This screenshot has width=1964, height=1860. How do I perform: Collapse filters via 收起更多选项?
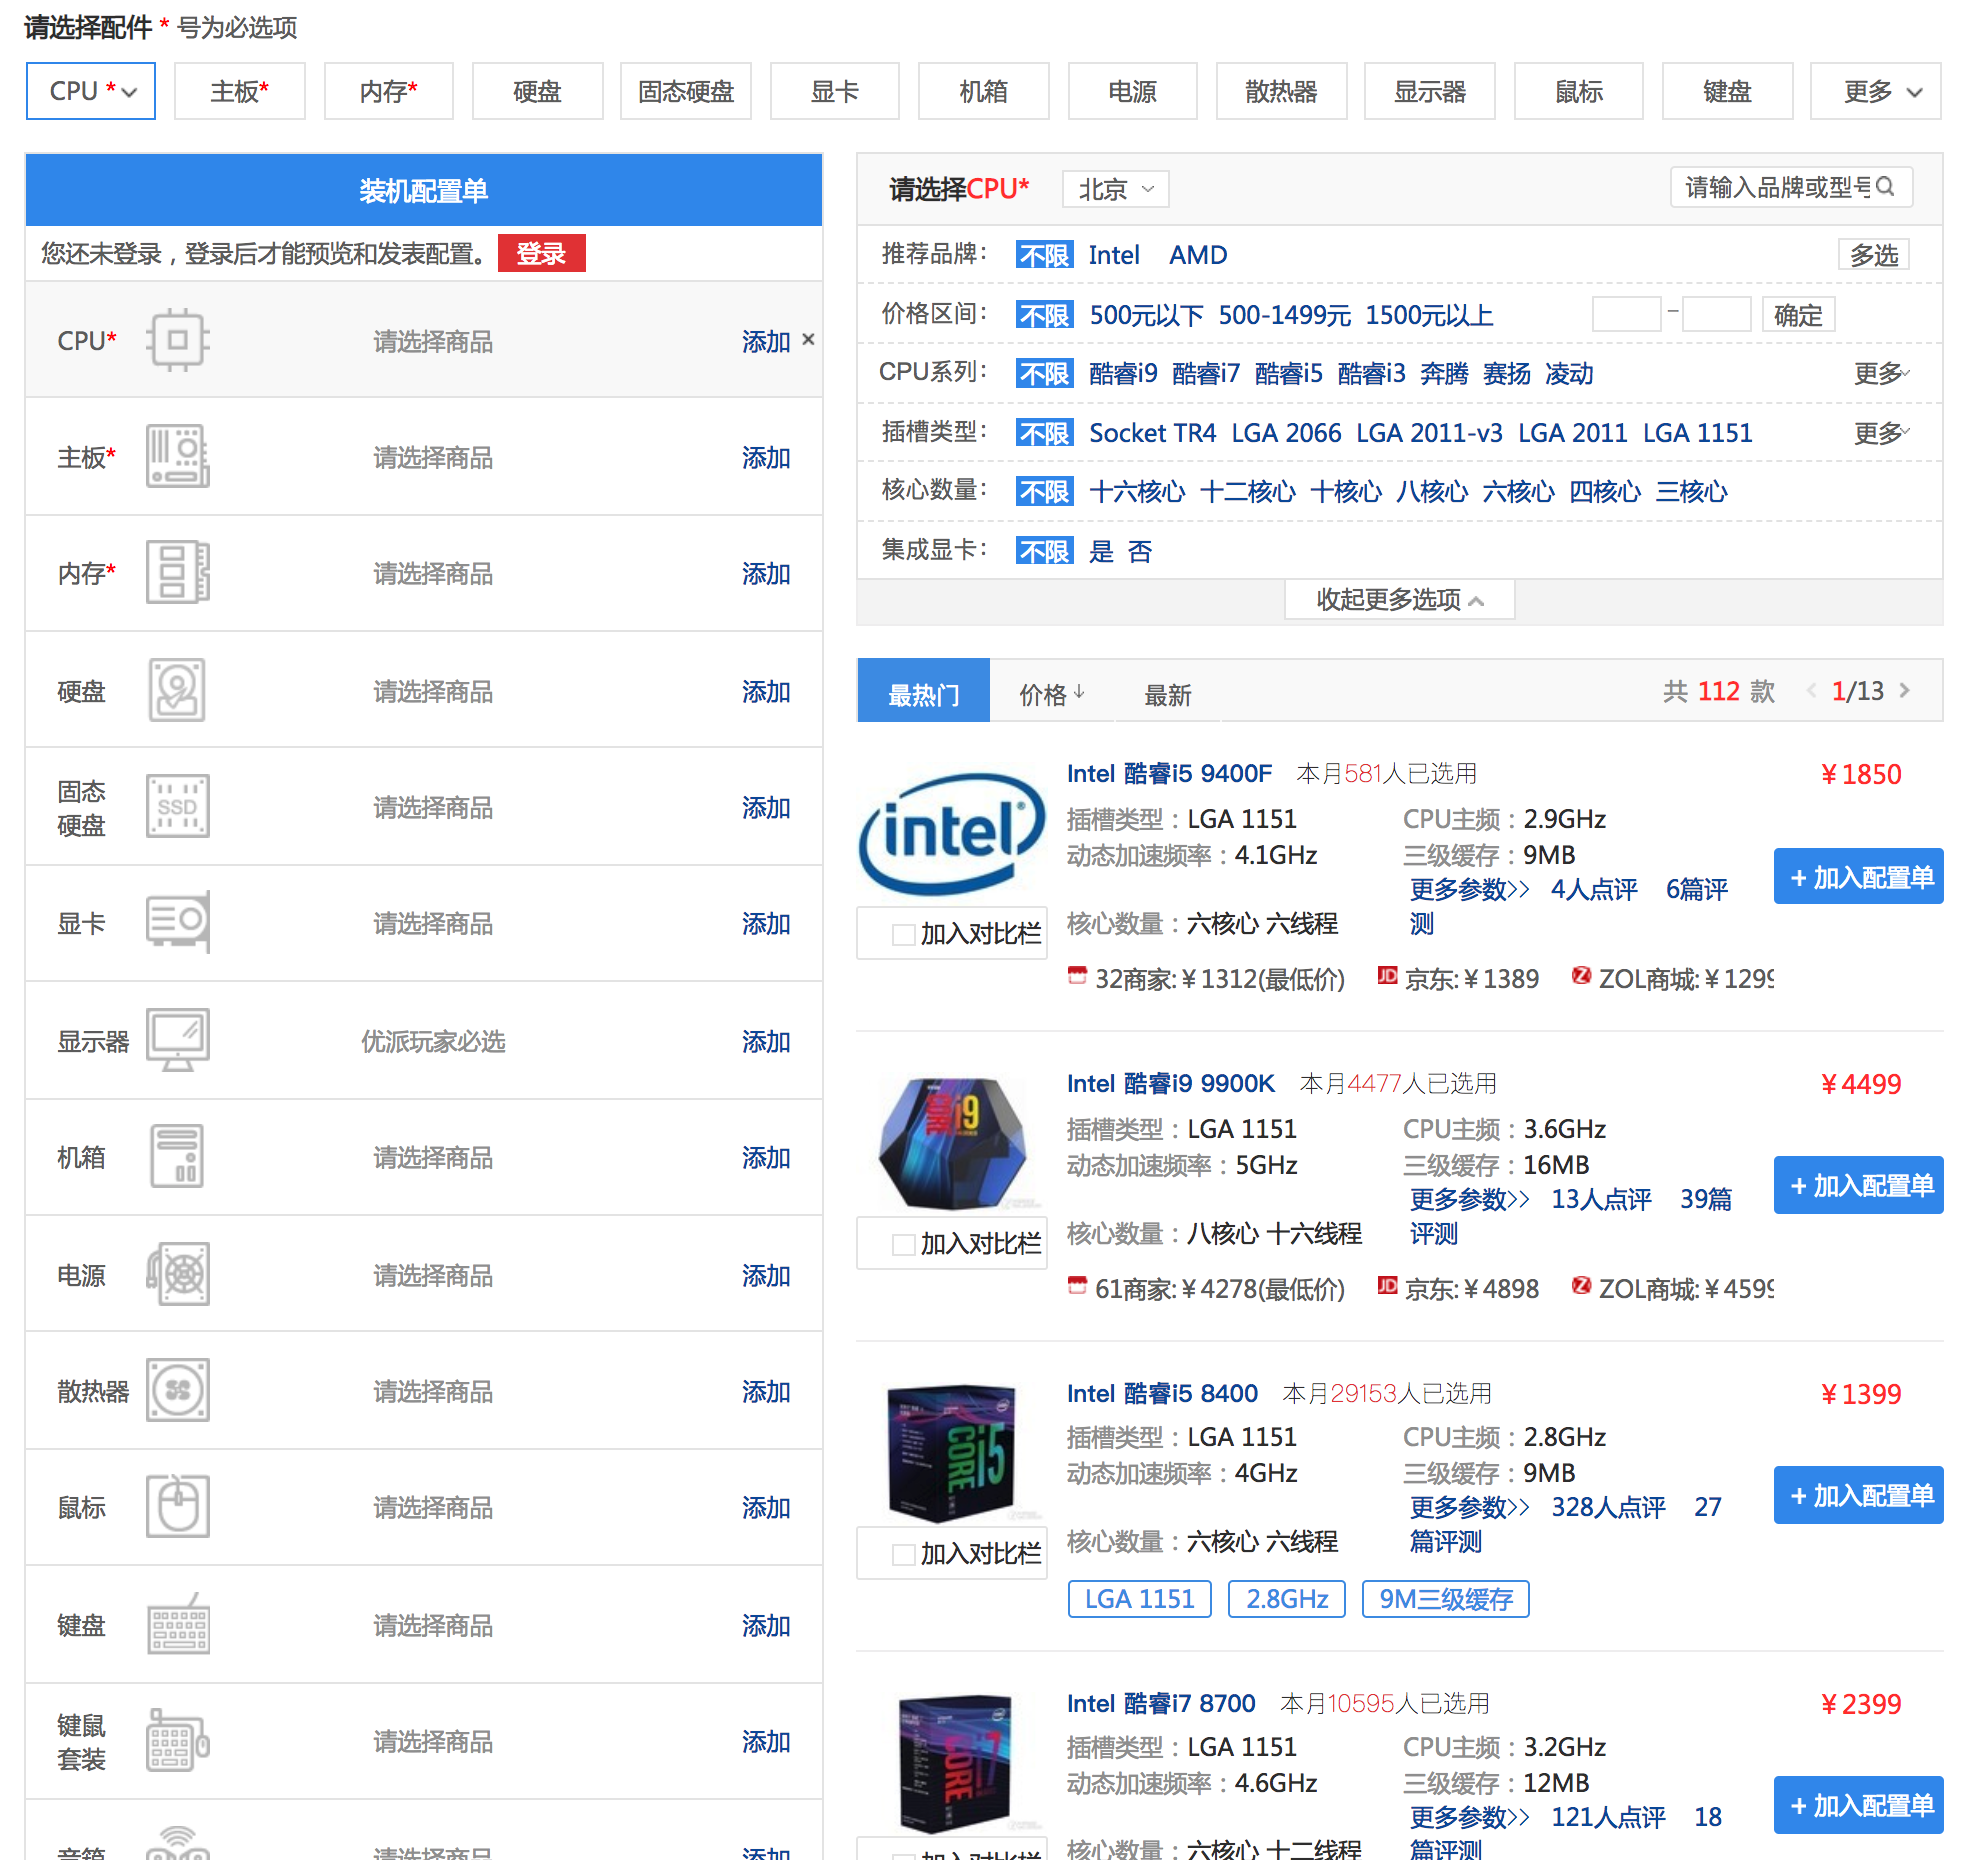click(x=1398, y=599)
